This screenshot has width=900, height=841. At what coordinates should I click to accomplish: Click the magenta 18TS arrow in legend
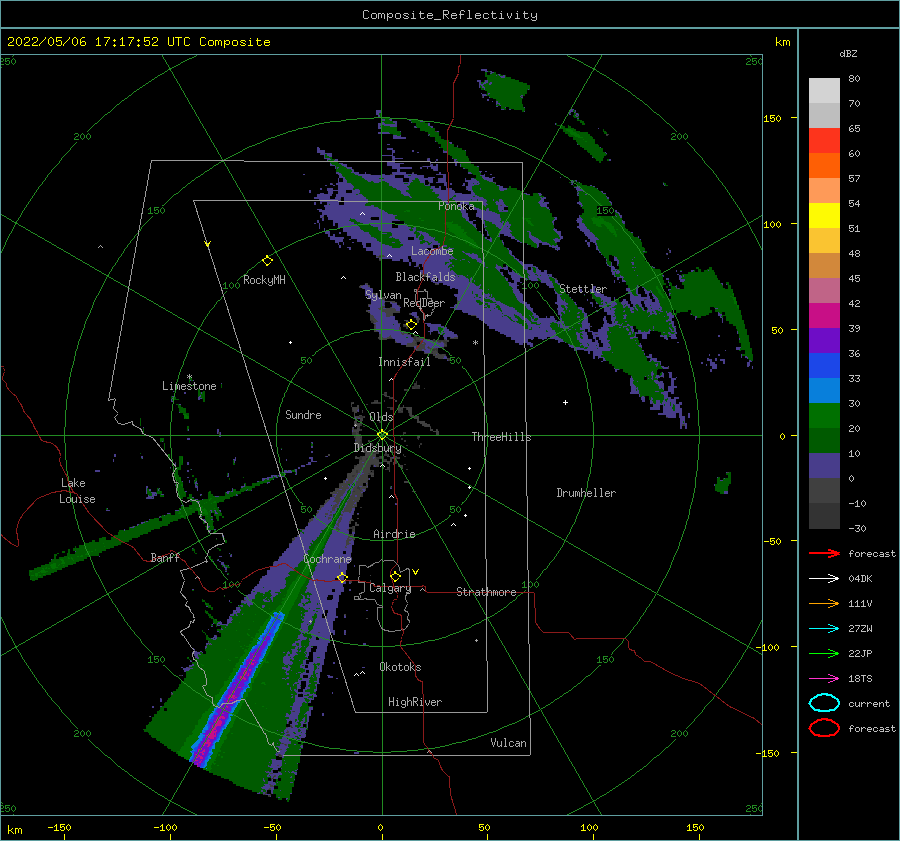pyautogui.click(x=824, y=678)
